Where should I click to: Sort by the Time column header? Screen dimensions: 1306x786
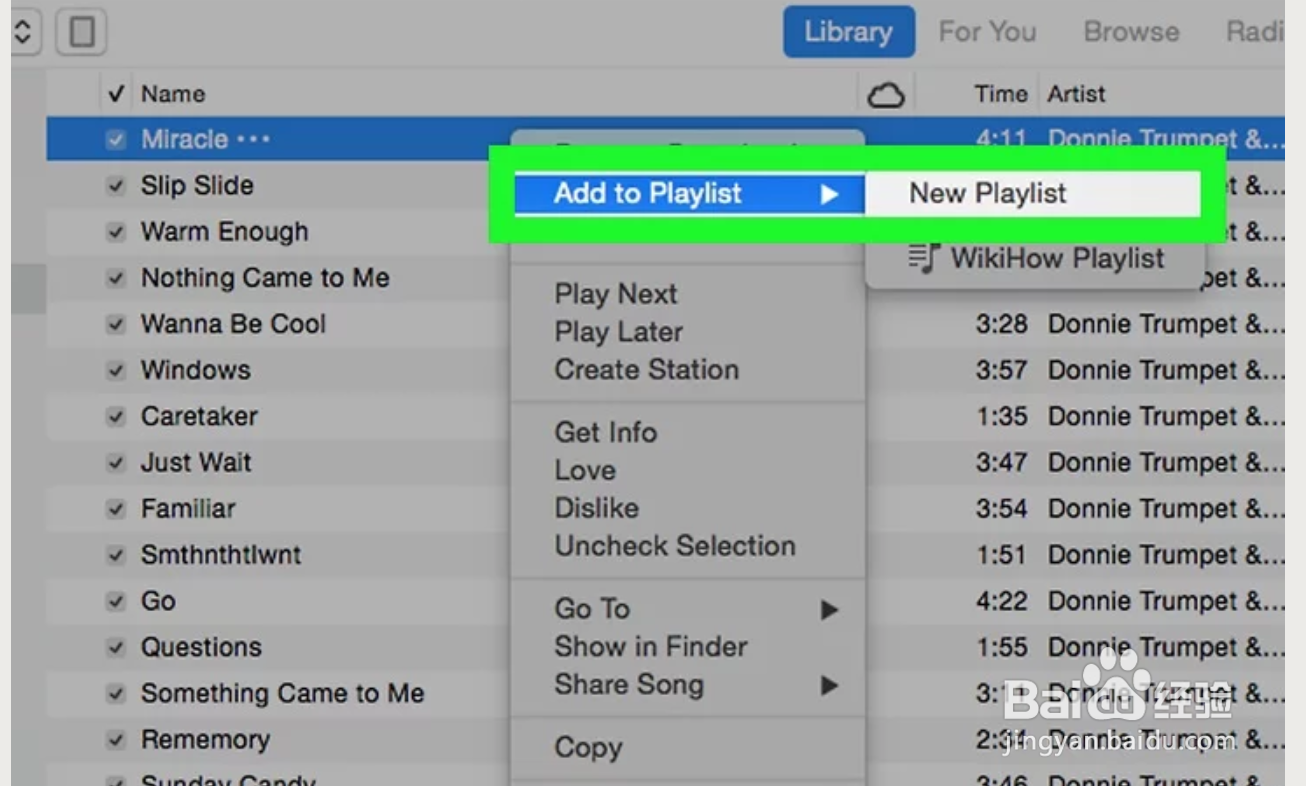tap(1001, 94)
